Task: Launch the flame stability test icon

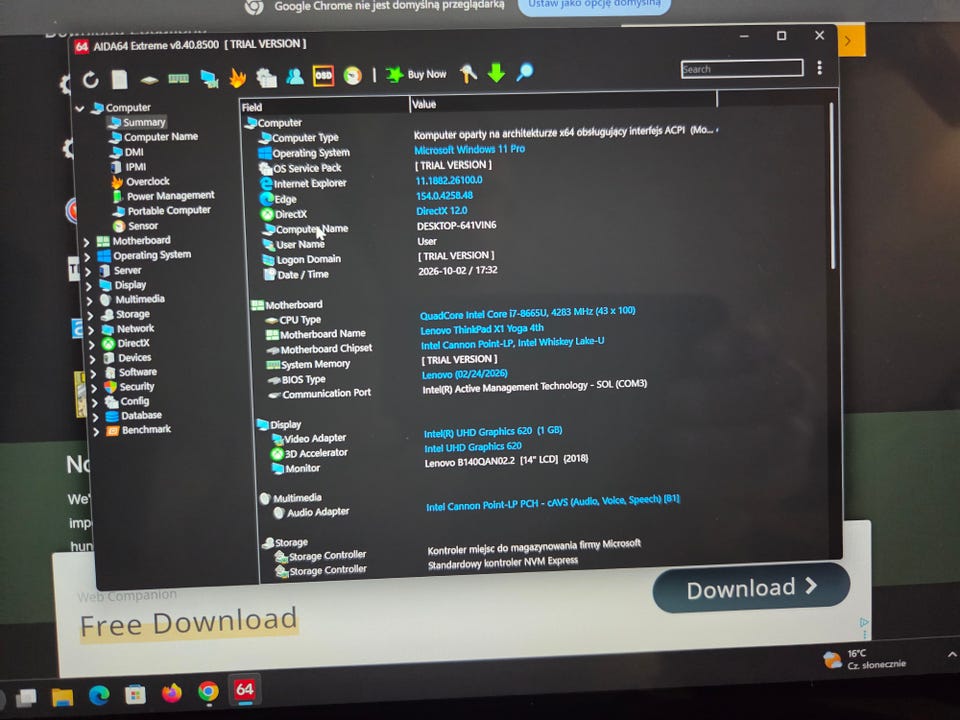Action: pos(238,78)
